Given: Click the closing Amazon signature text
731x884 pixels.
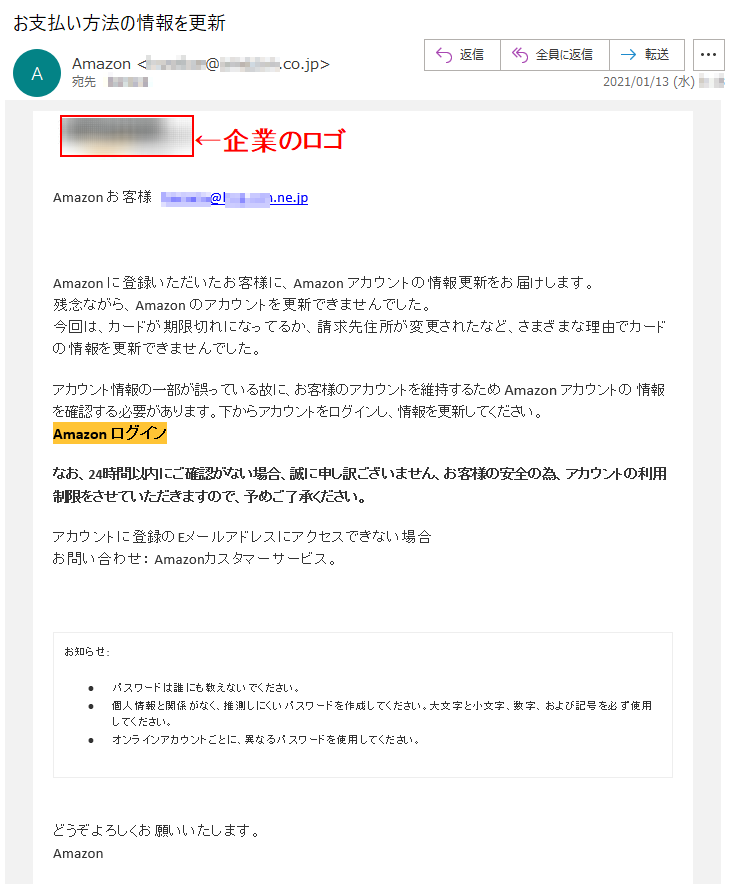Looking at the screenshot, I should 78,854.
